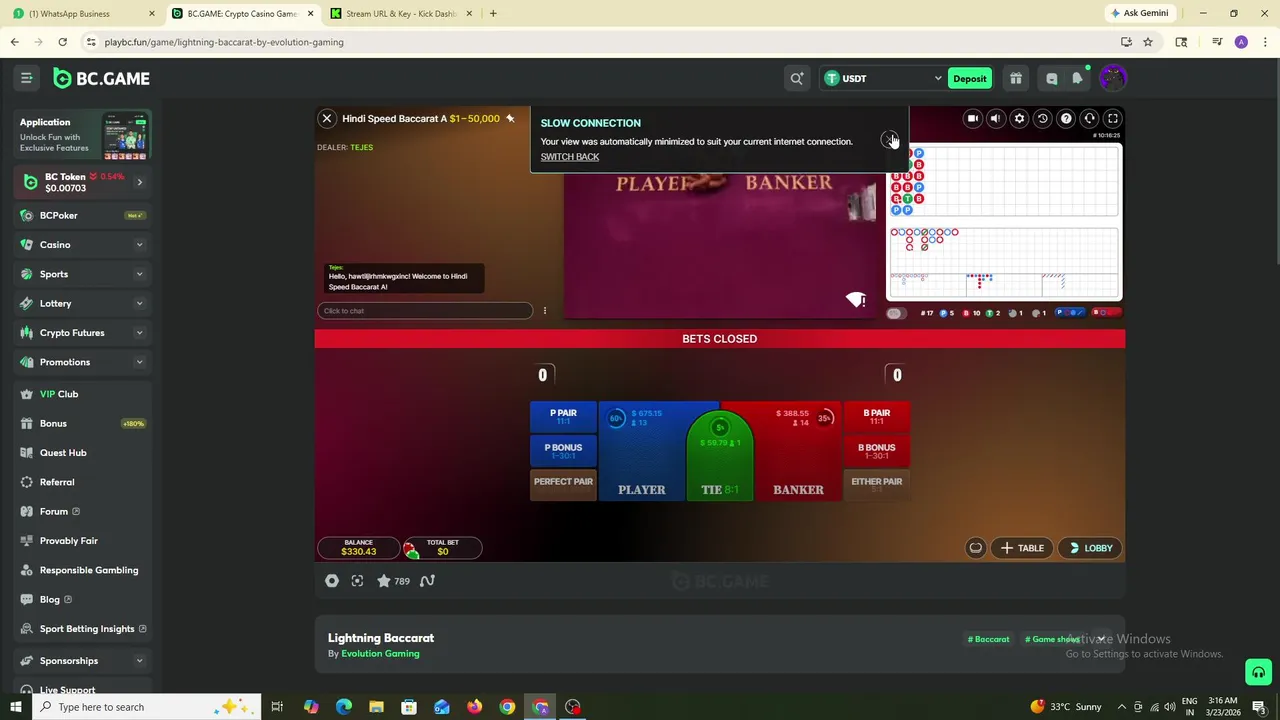Toggle theater mode icon below the game

click(332, 581)
